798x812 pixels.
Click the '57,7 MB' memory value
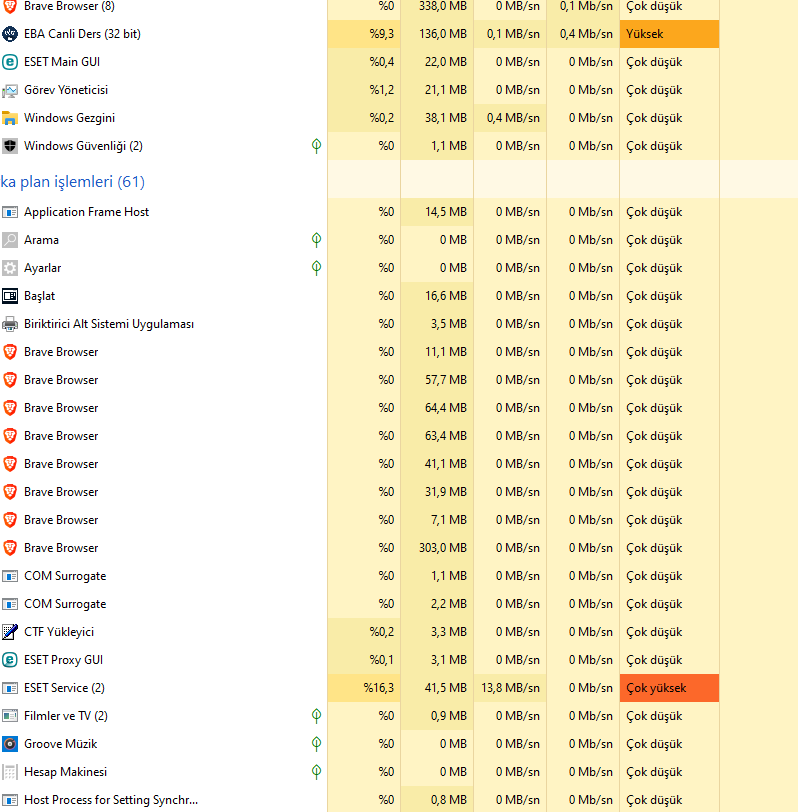(446, 380)
